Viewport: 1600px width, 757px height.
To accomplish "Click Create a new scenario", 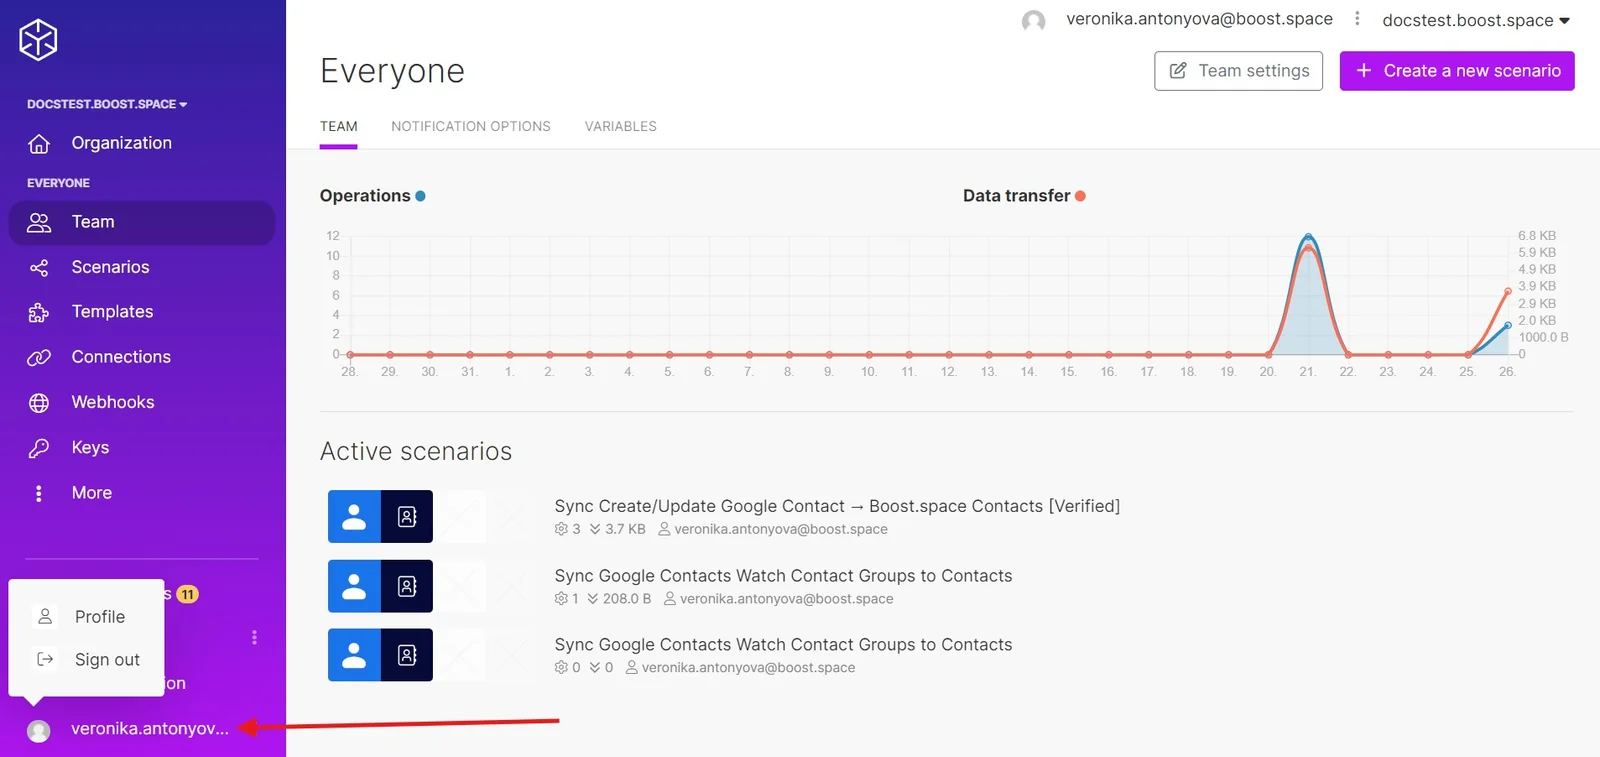I will point(1457,71).
